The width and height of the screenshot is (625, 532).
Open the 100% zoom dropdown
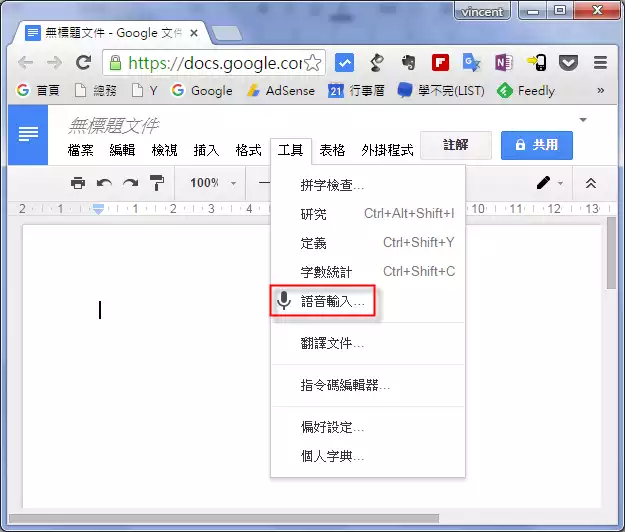tap(213, 183)
